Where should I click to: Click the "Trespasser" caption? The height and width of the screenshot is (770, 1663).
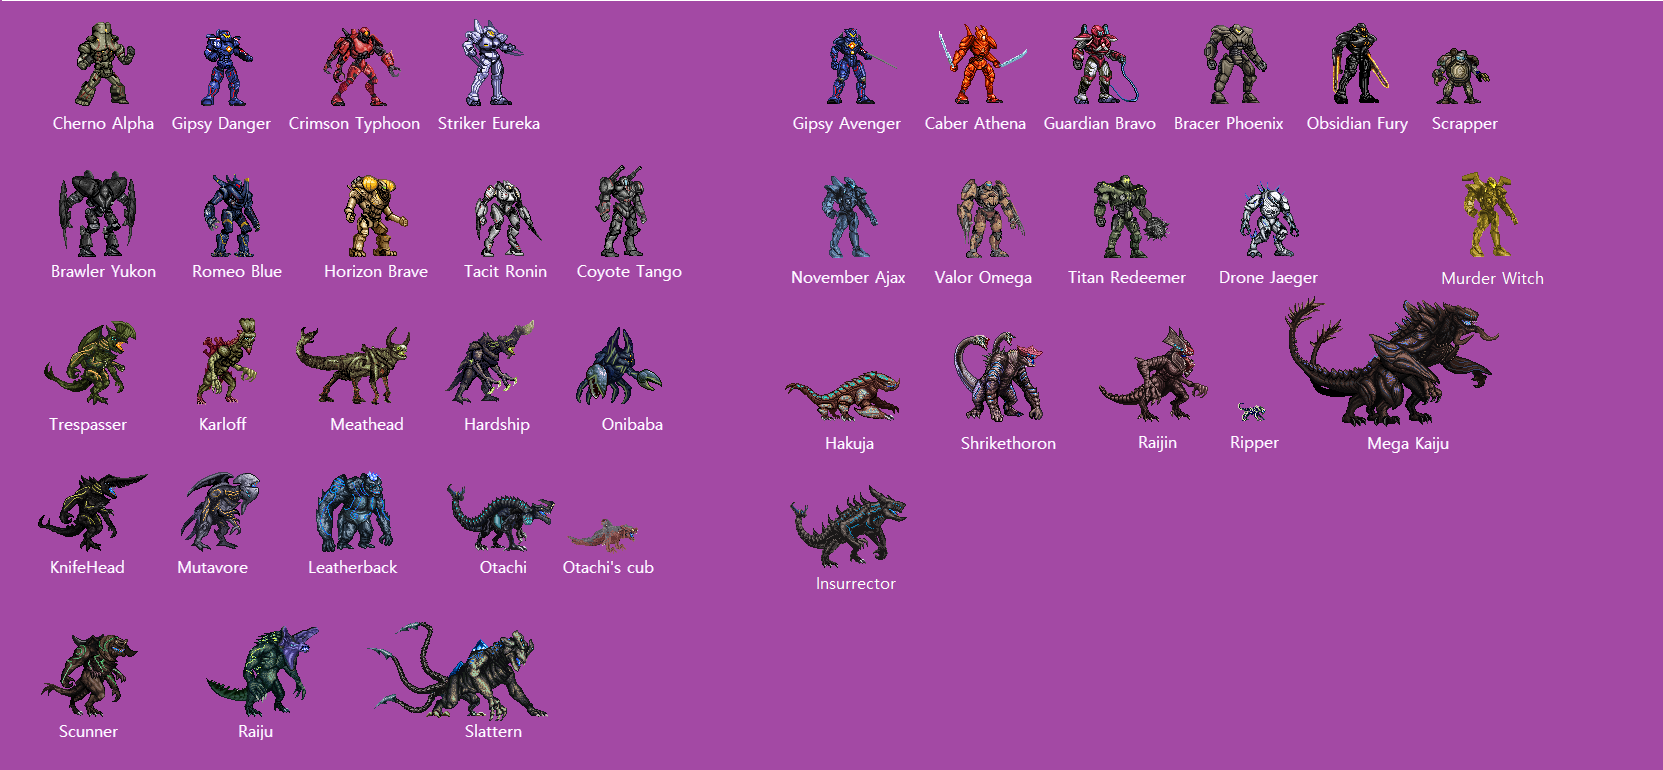(x=88, y=424)
